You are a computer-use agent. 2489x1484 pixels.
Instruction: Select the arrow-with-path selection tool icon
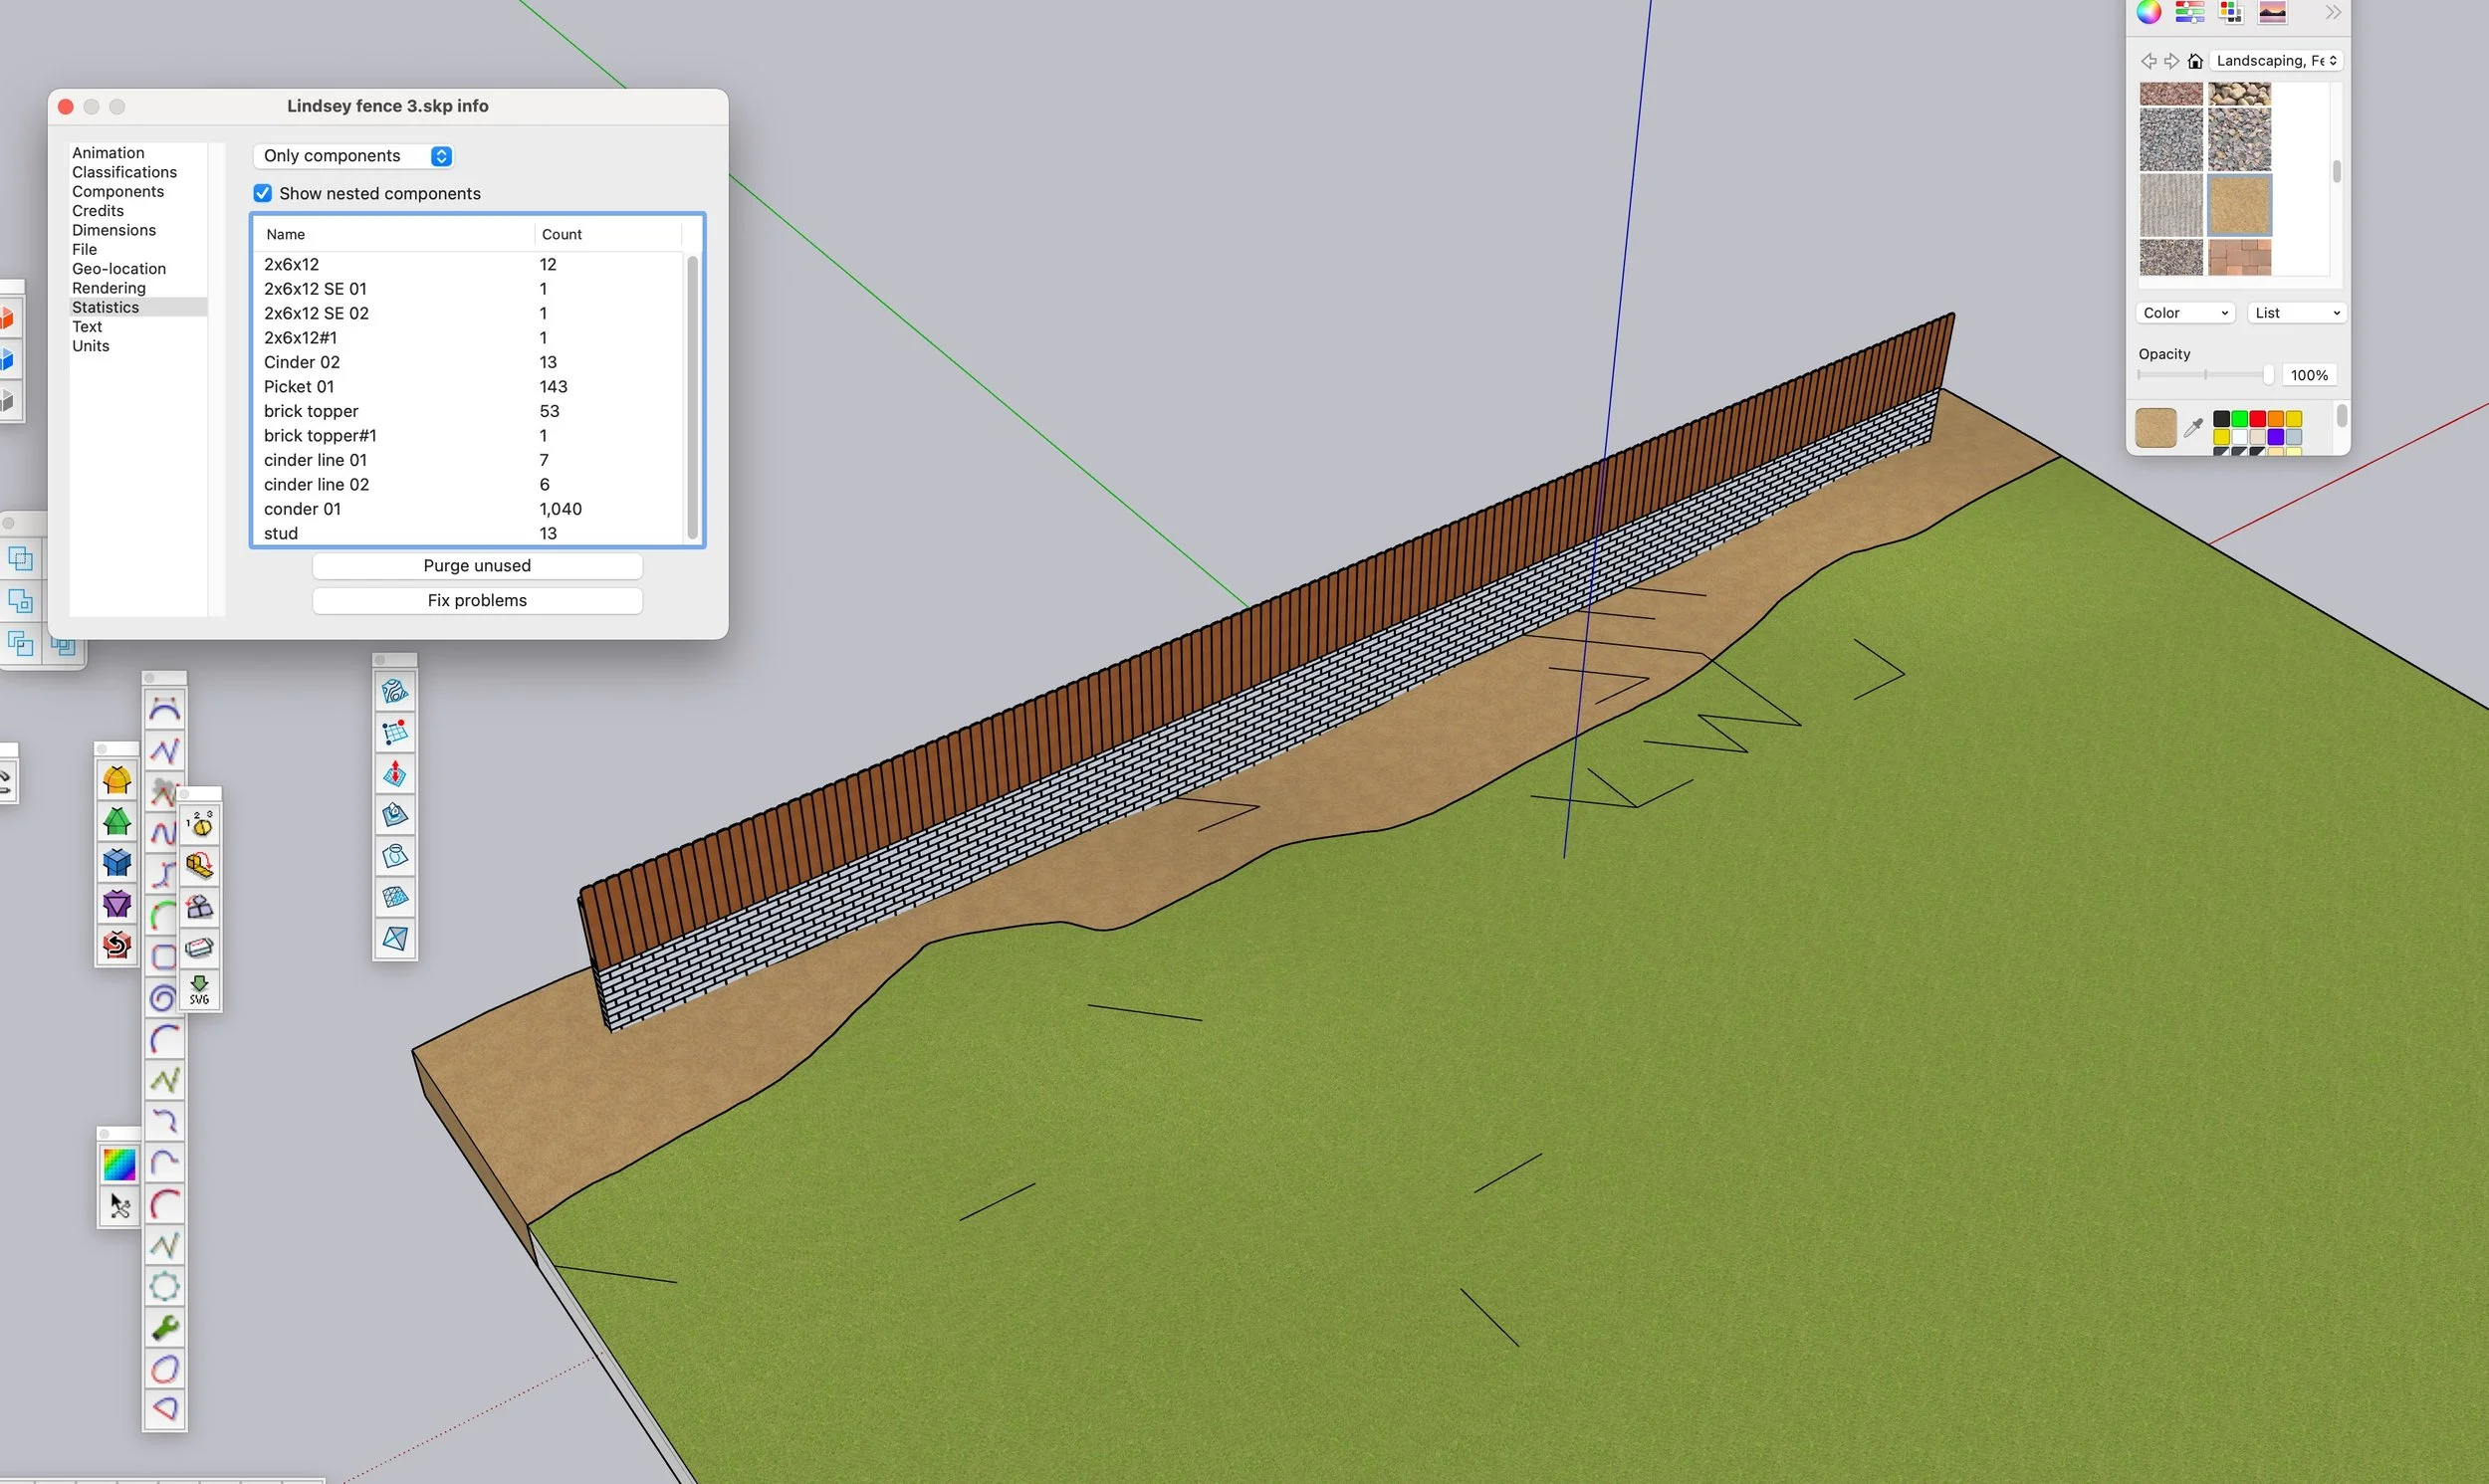click(119, 1207)
